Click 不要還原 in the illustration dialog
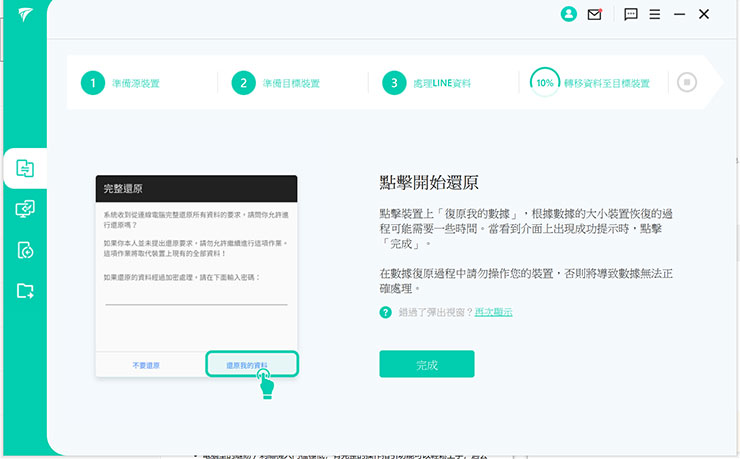 coord(146,366)
